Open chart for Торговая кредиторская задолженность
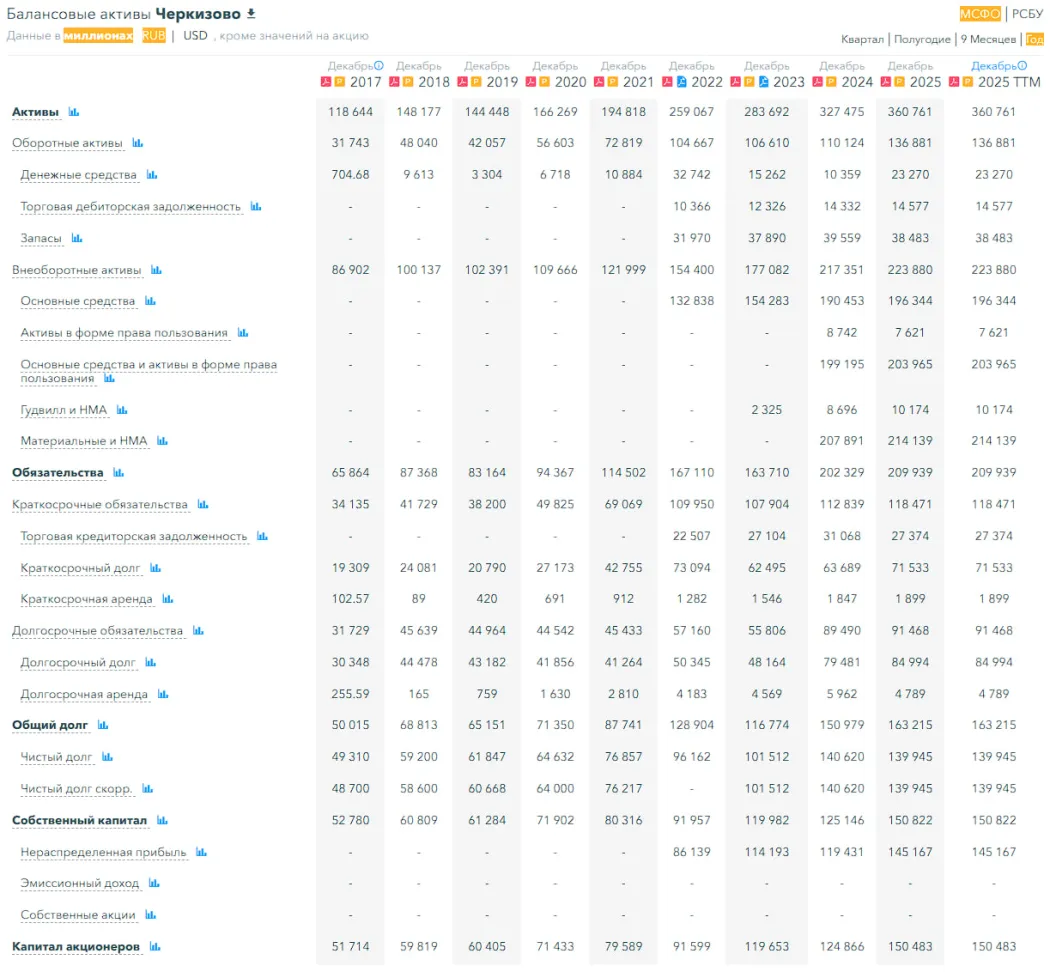 (x=262, y=536)
